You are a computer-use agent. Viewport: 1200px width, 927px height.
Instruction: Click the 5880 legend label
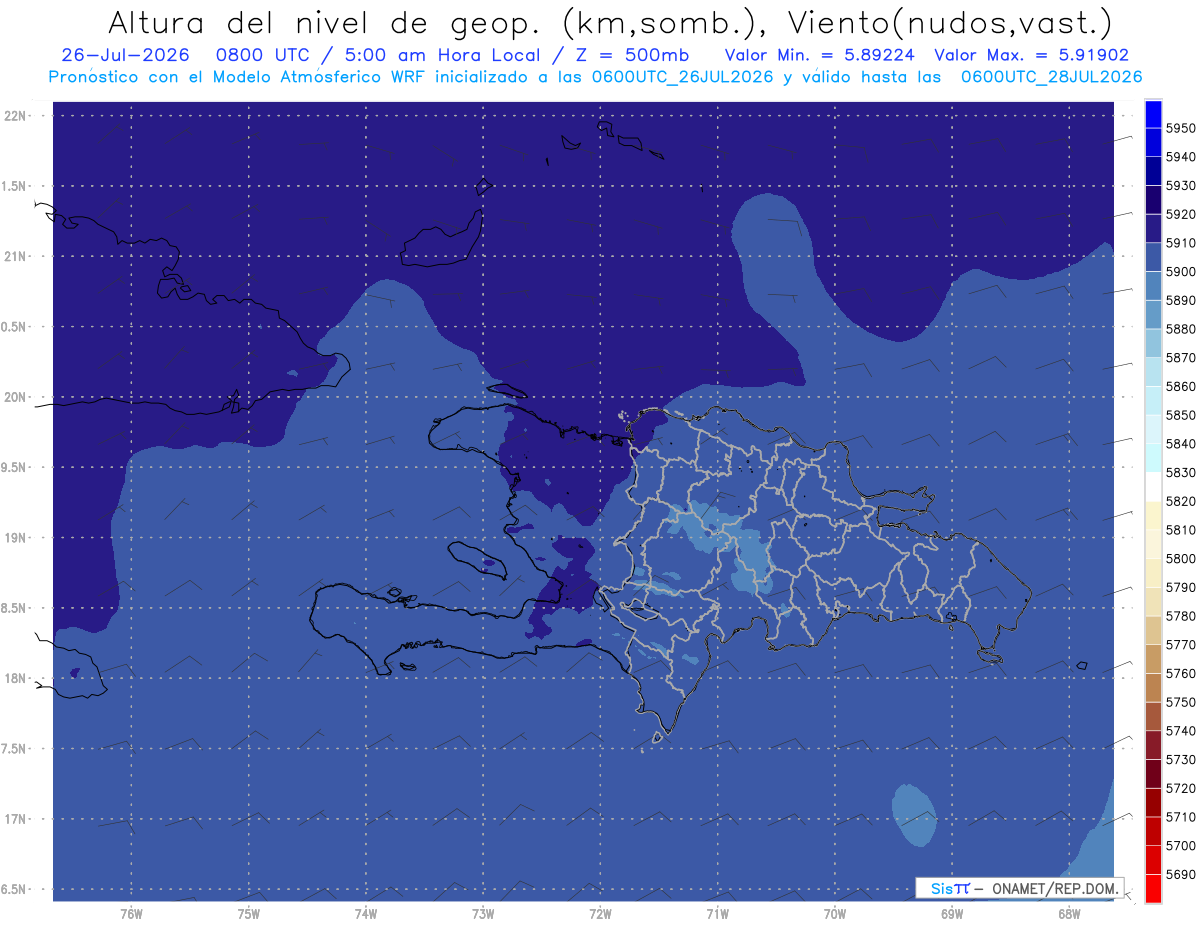[1180, 329]
